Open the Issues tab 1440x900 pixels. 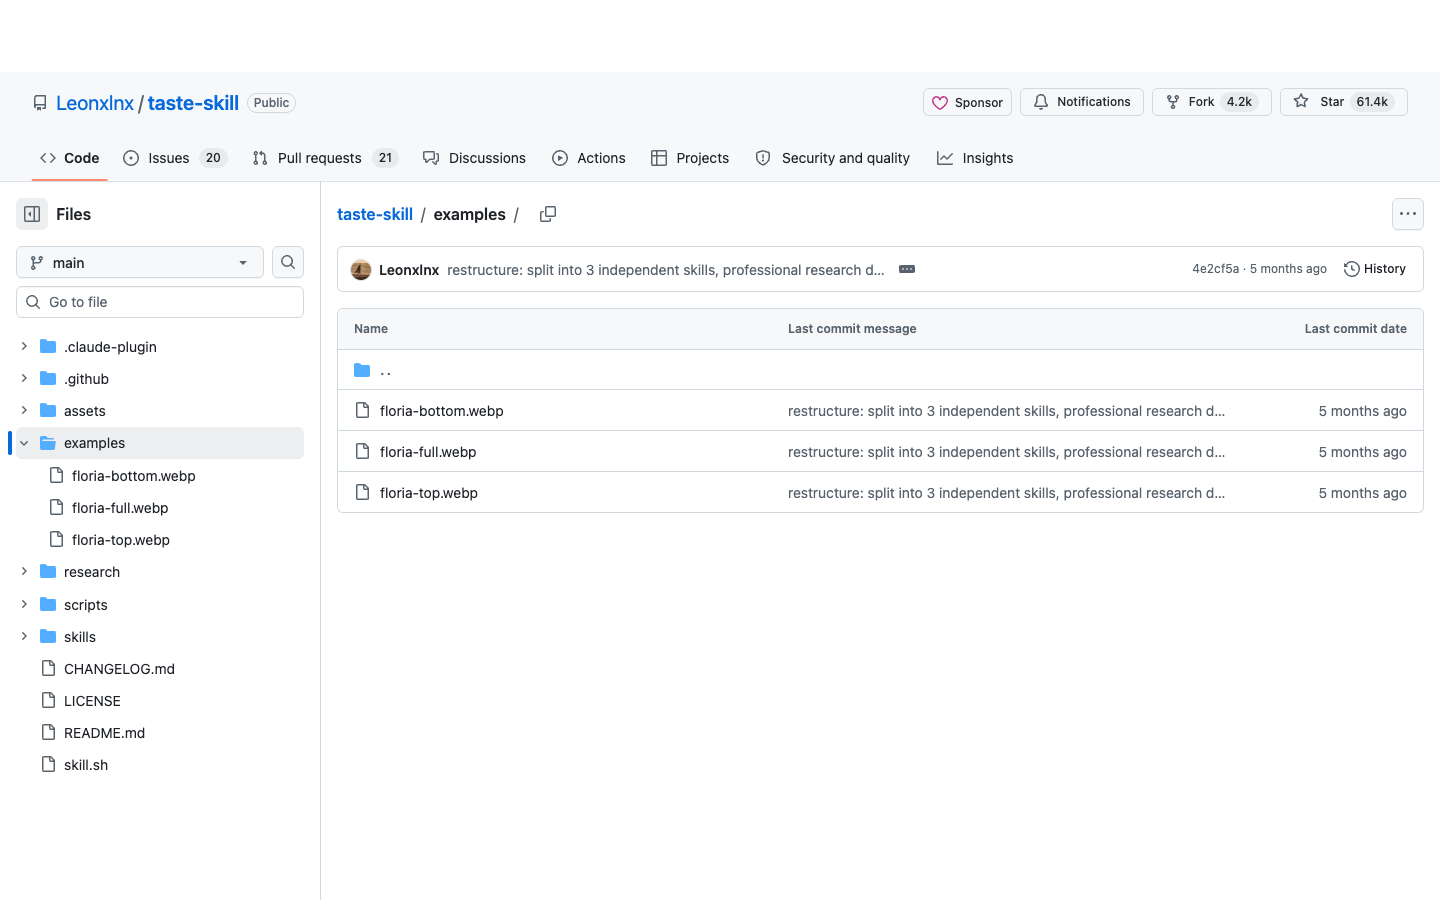[x=175, y=158]
